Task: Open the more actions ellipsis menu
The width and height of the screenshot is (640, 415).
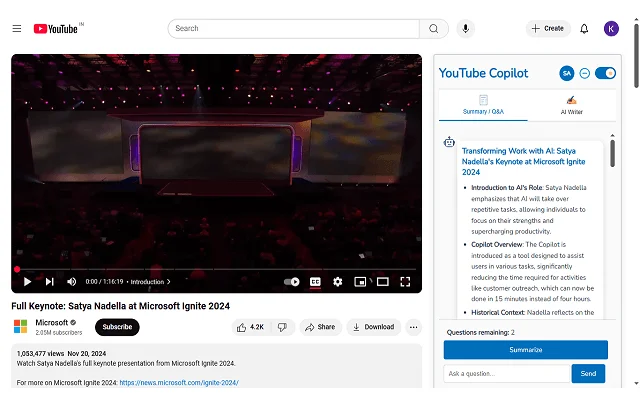Action: pos(414,327)
